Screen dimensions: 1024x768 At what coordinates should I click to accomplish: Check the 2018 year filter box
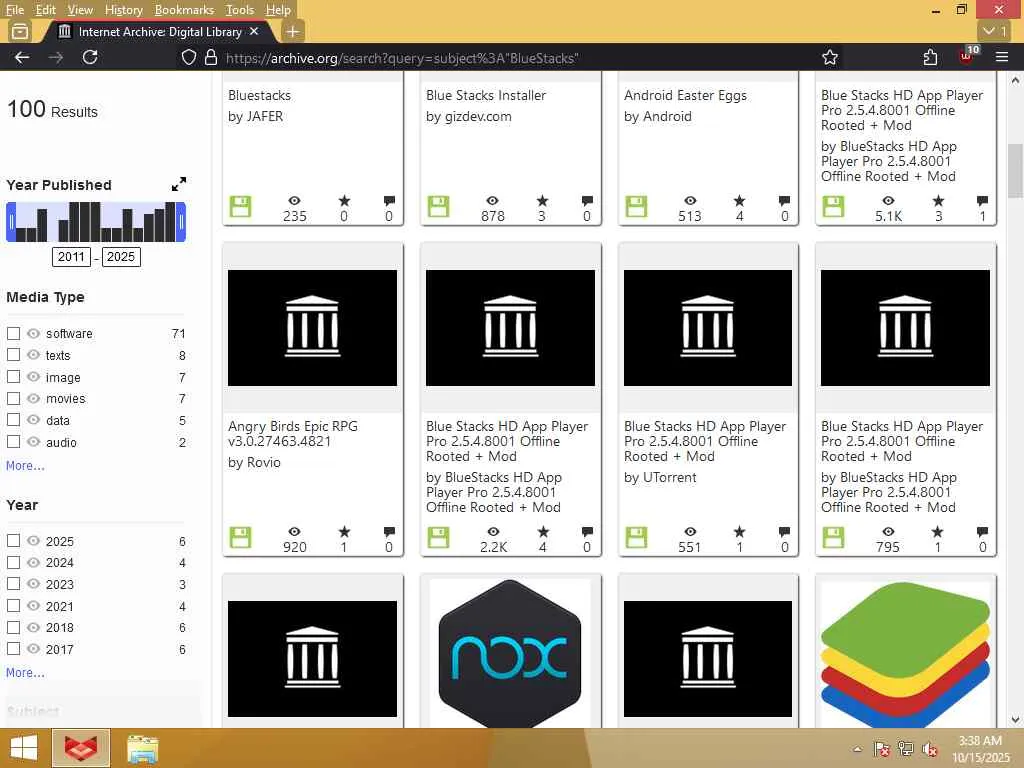click(x=13, y=627)
